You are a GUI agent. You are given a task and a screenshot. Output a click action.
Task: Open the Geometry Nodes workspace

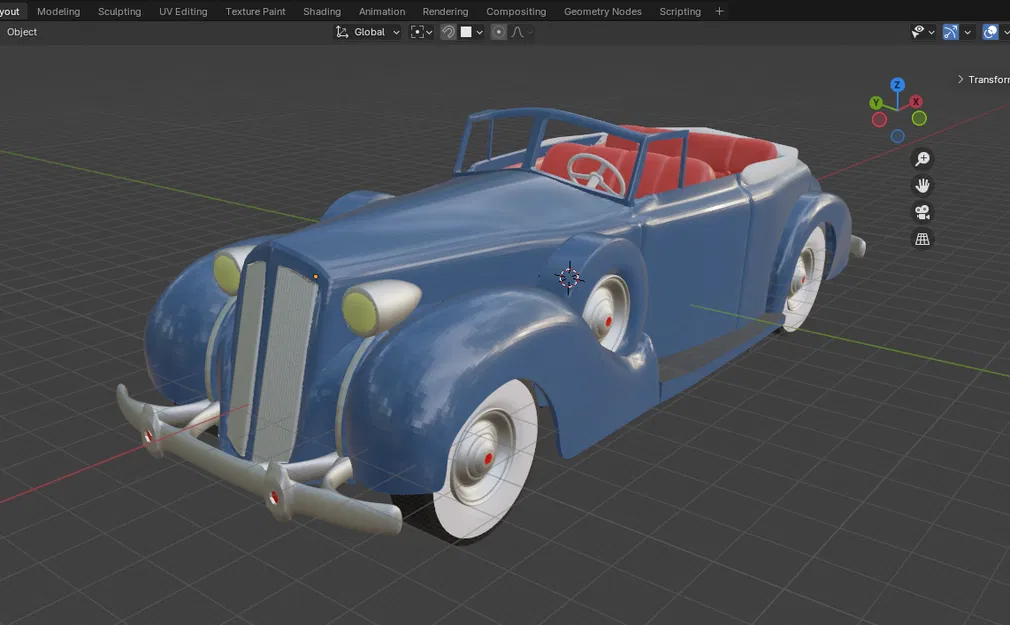coord(602,11)
